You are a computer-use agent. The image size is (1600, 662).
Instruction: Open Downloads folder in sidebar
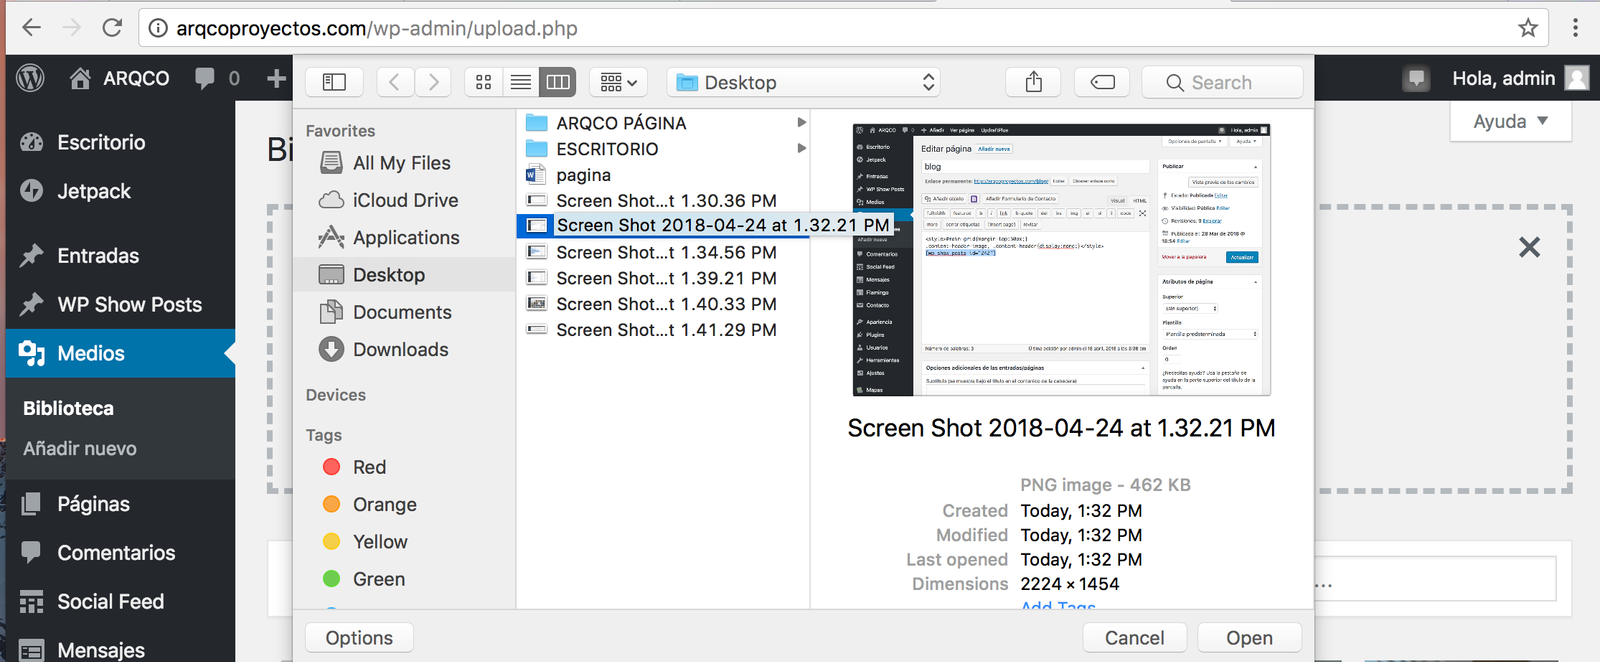pos(400,350)
